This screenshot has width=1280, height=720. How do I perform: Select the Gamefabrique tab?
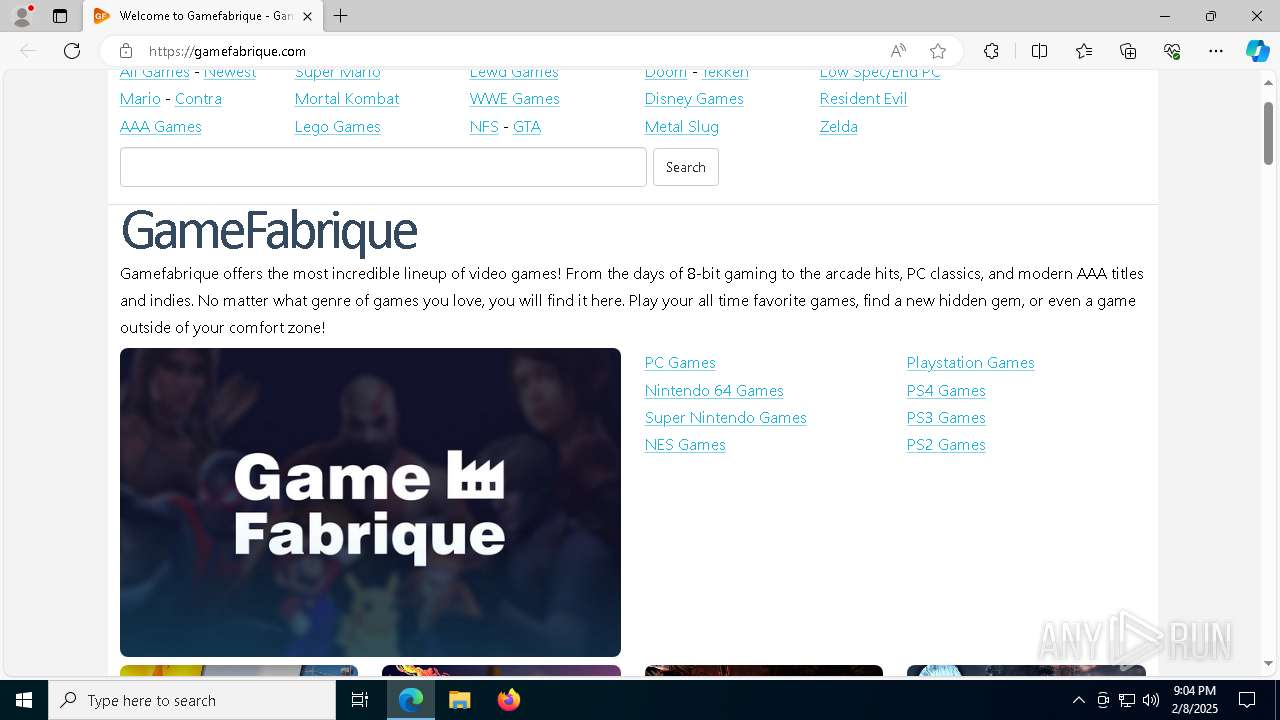click(x=204, y=16)
